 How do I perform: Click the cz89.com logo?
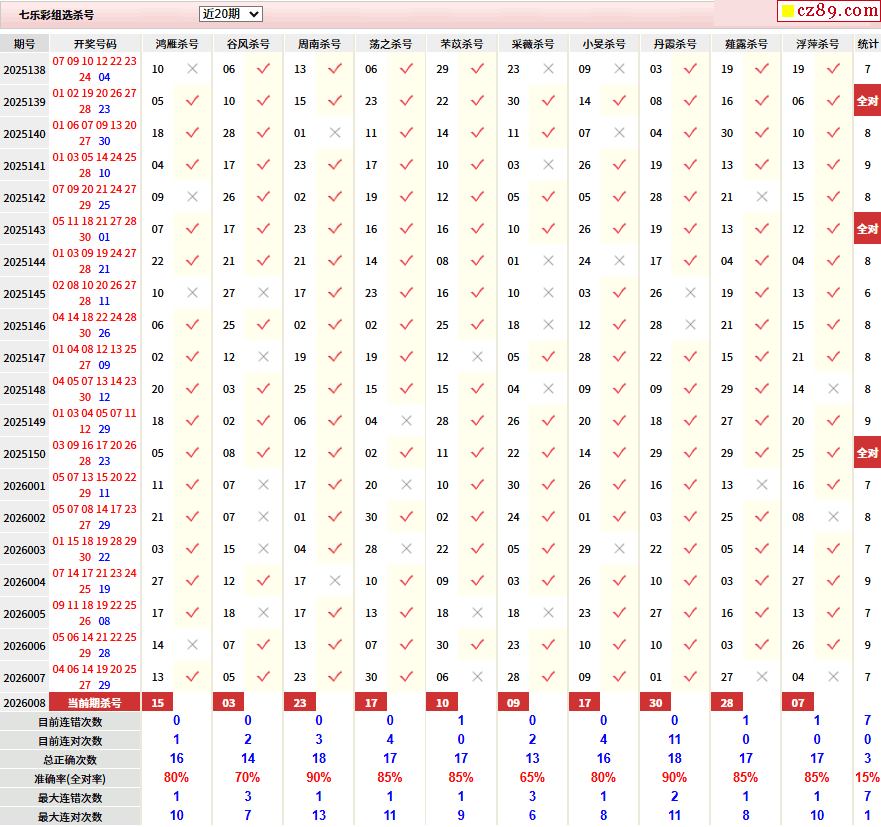[829, 11]
